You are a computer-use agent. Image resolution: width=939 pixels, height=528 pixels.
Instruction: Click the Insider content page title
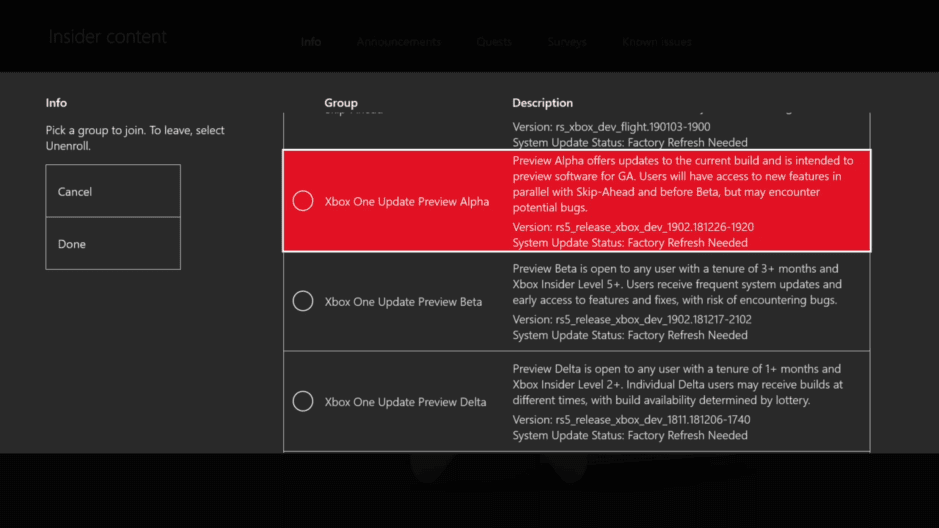tap(108, 37)
